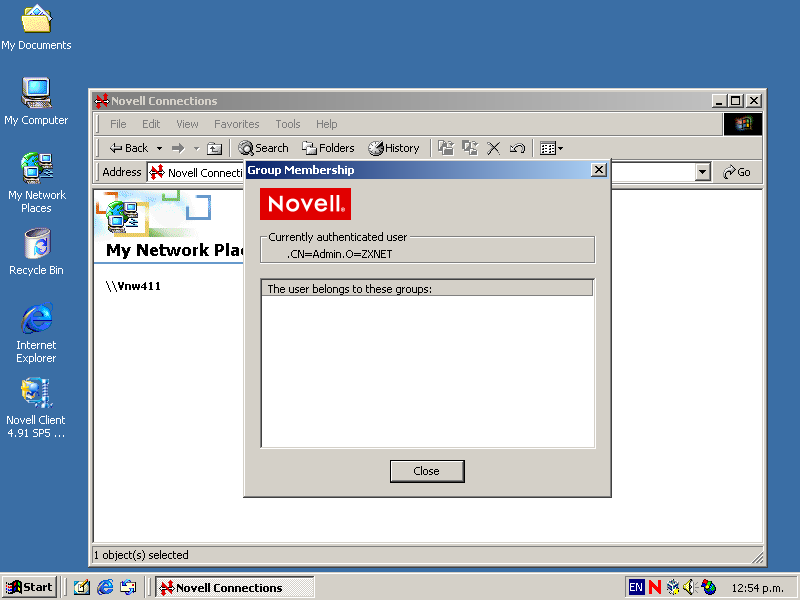Click the VirtualBox cube tray icon
800x600 pixels.
tap(672, 587)
